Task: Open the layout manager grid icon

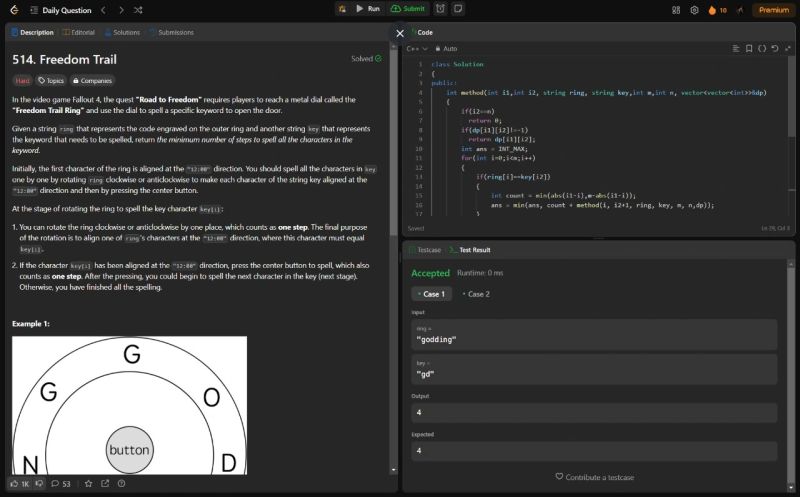Action: (x=676, y=10)
